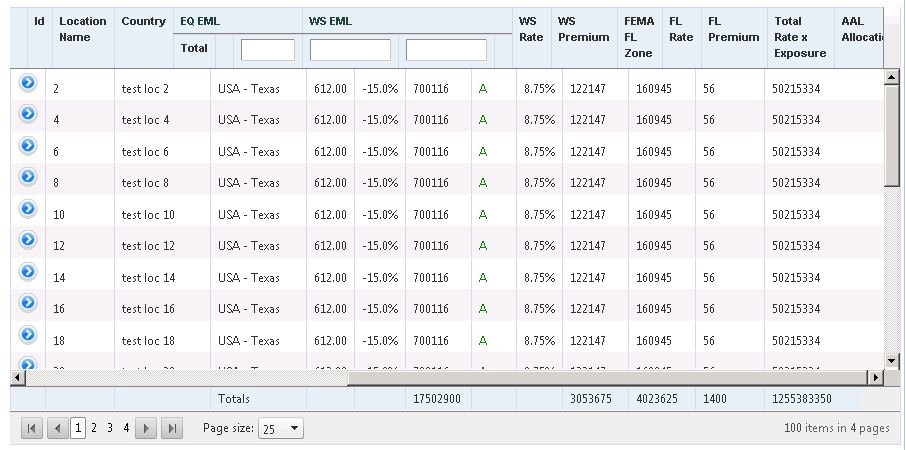Go to page 4 of the grid
The image size is (906, 450).
pos(126,428)
